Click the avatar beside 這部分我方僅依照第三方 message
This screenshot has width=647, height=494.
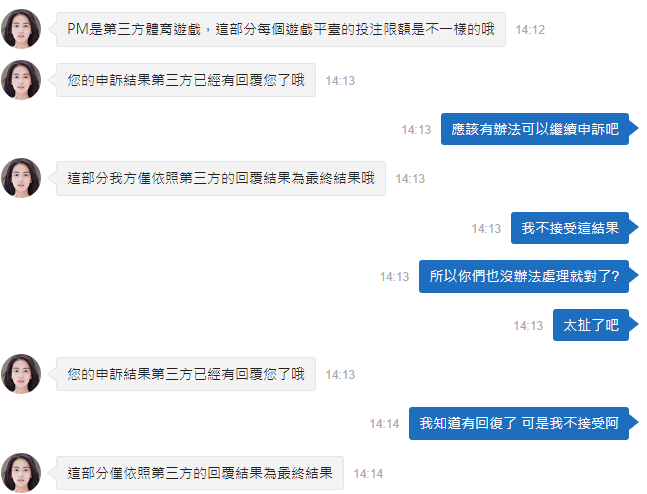click(x=21, y=178)
